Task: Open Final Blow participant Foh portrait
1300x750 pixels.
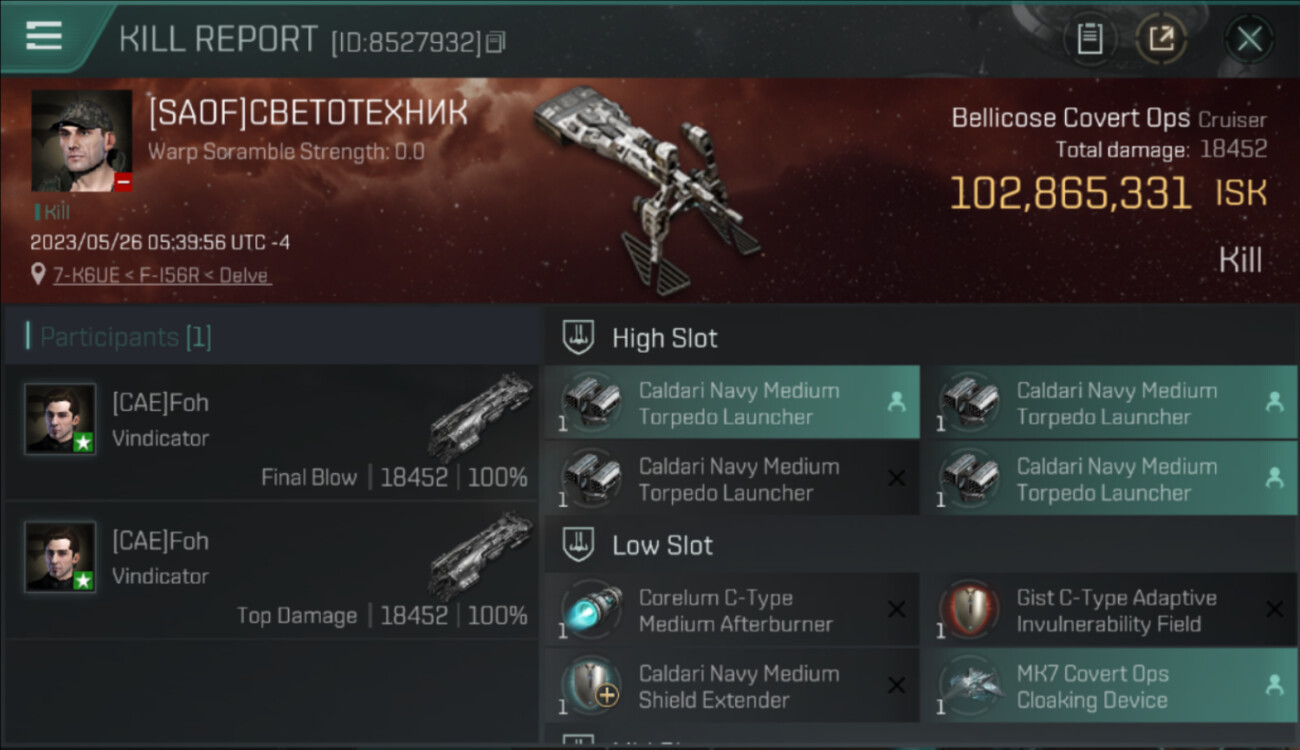Action: (x=61, y=419)
